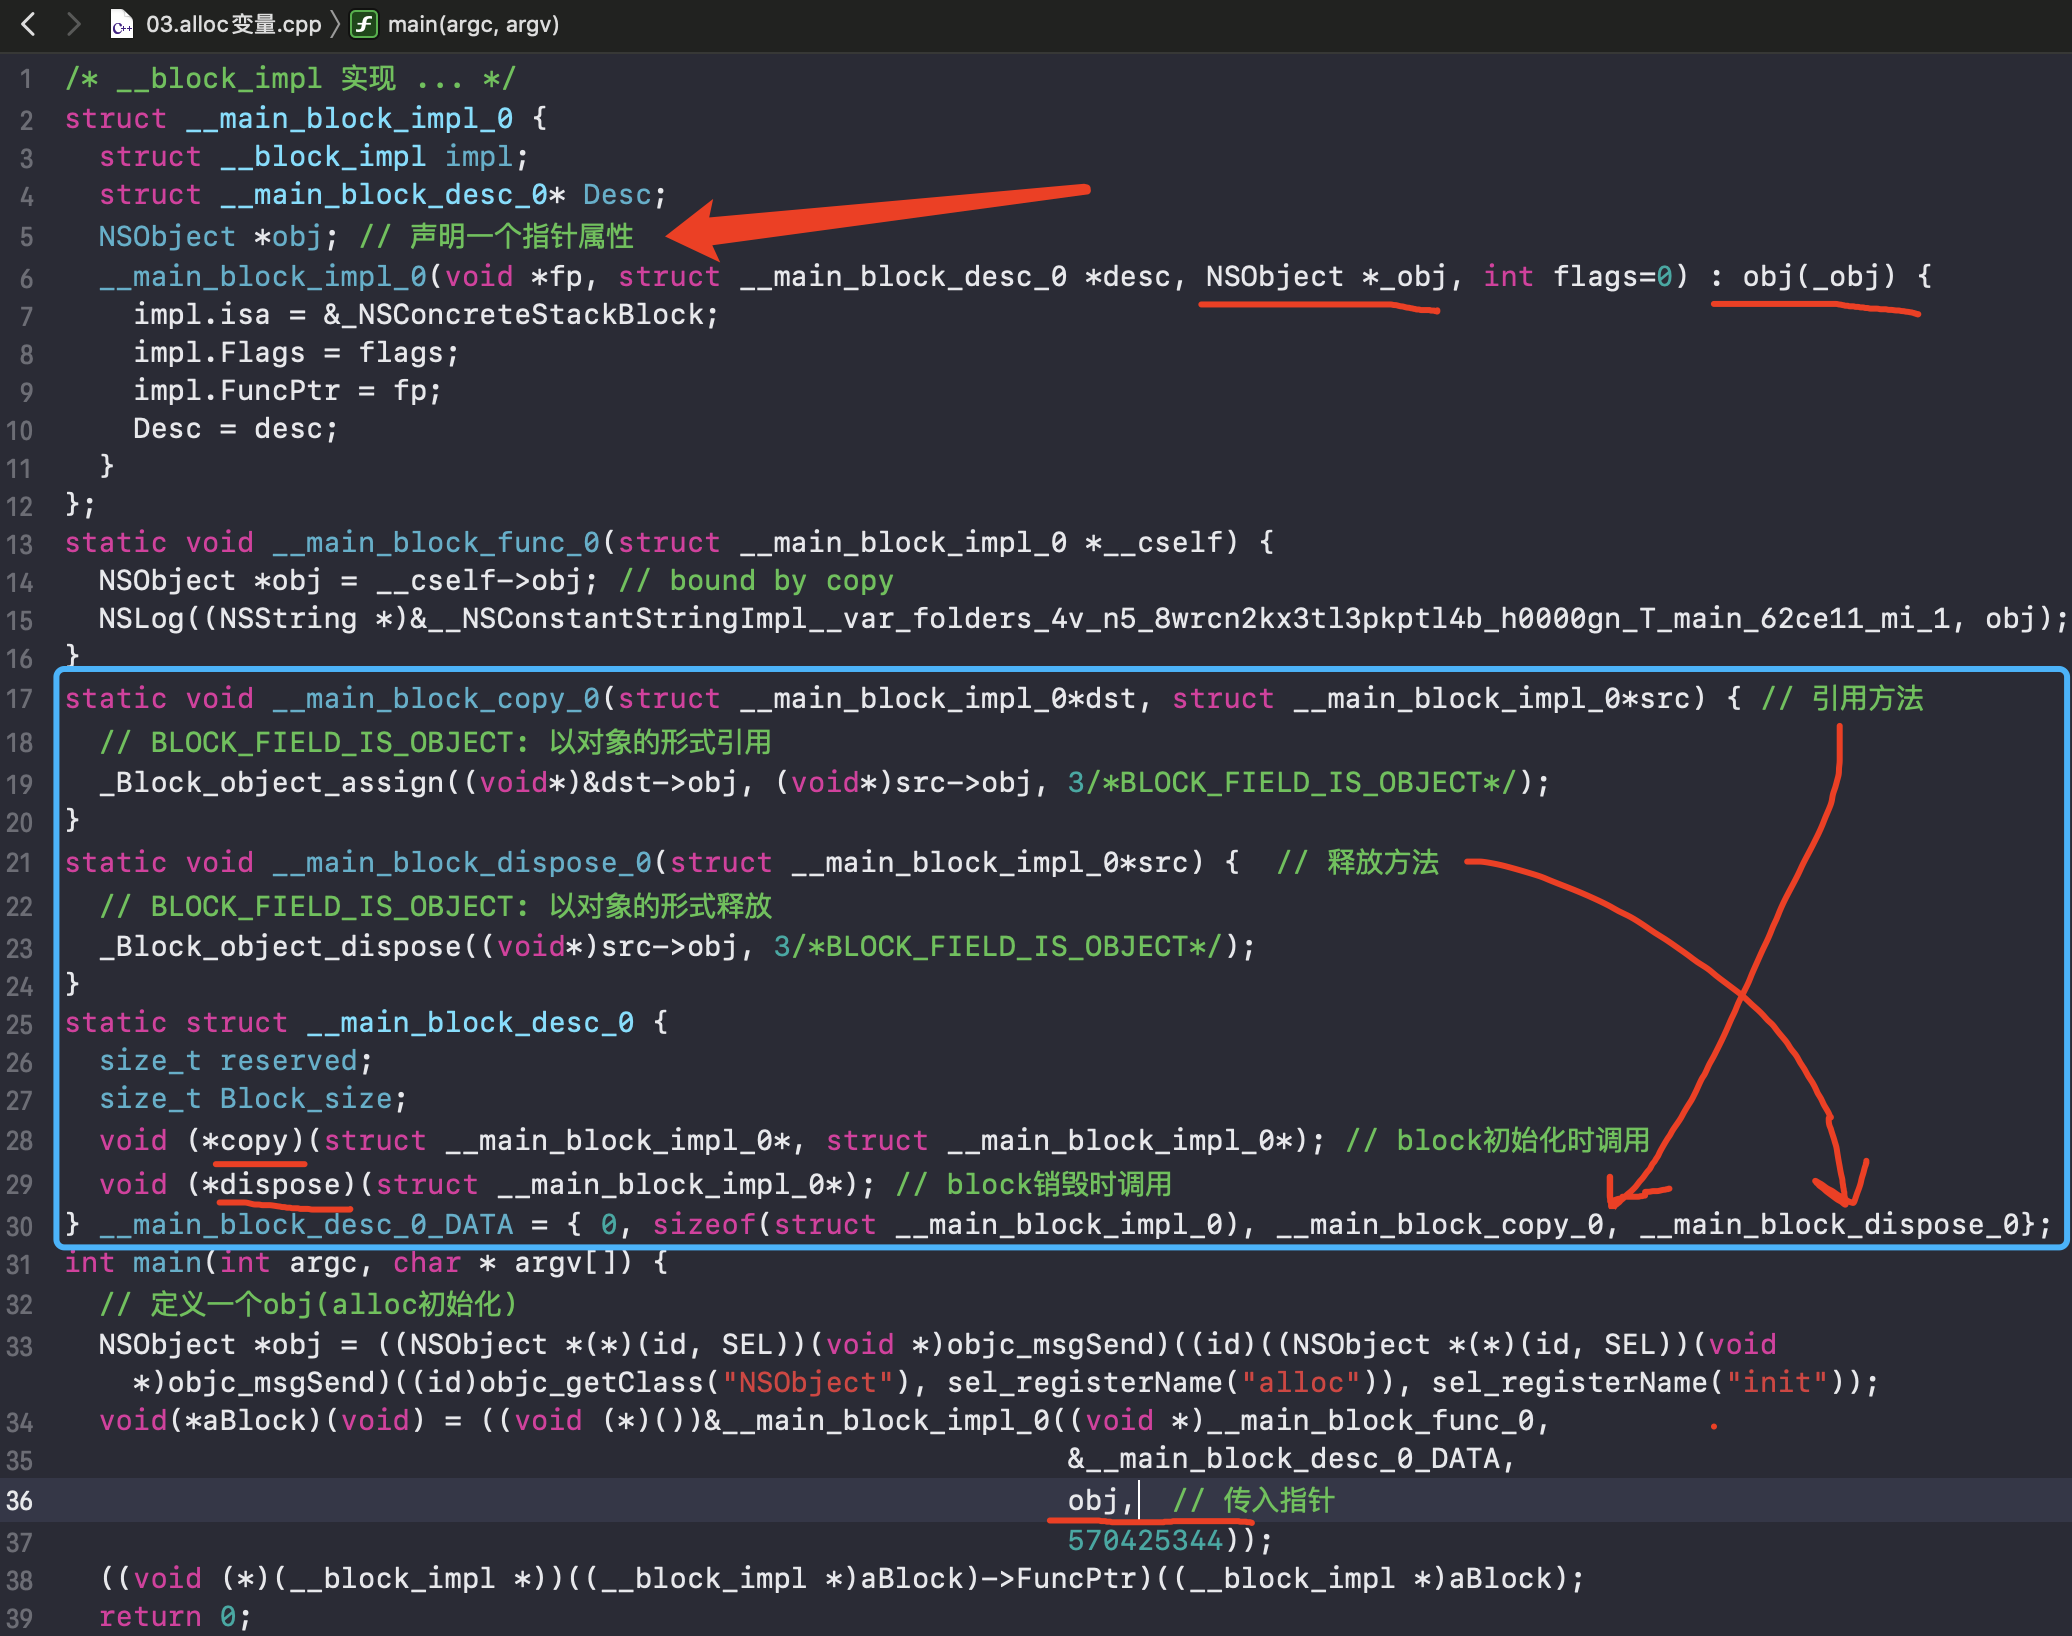Click the comment '引用方法' on line 17
This screenshot has width=2072, height=1636.
click(x=1867, y=699)
